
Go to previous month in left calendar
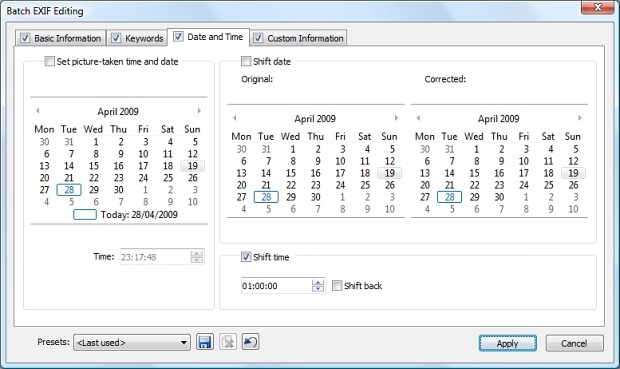click(x=38, y=111)
